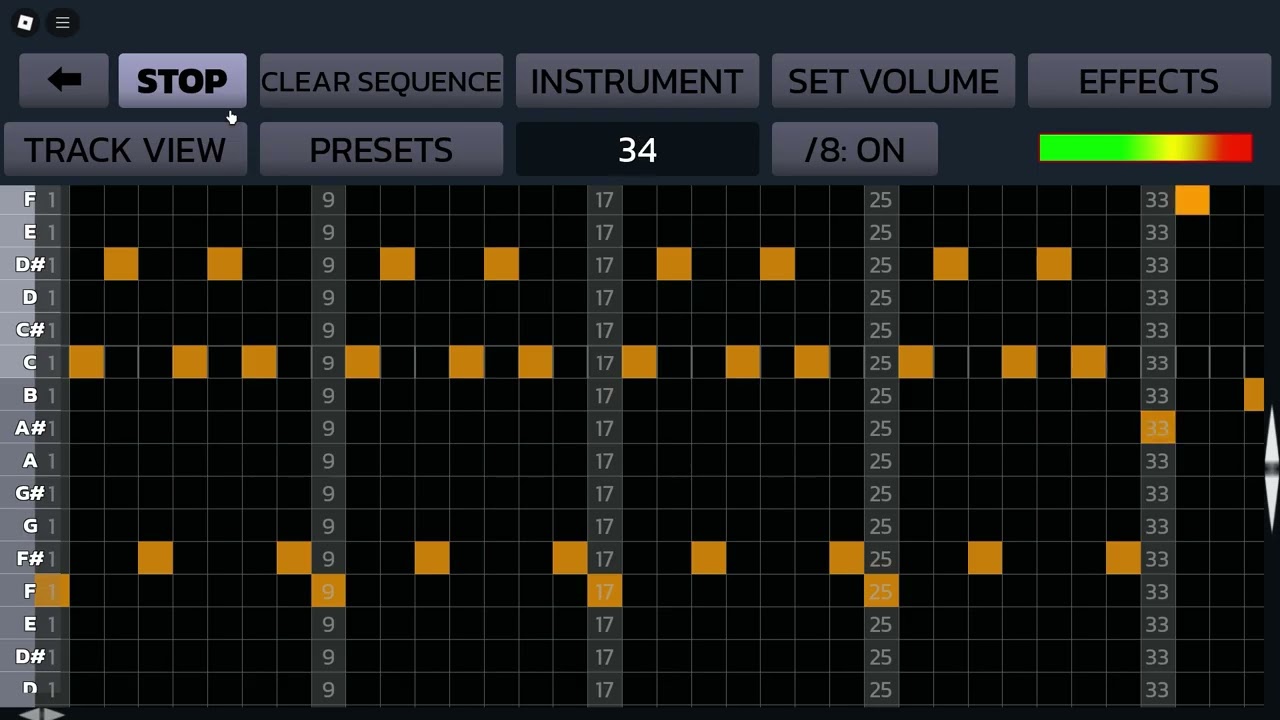Viewport: 1280px width, 720px height.
Task: Click CLEAR SEQUENCE
Action: click(x=381, y=80)
